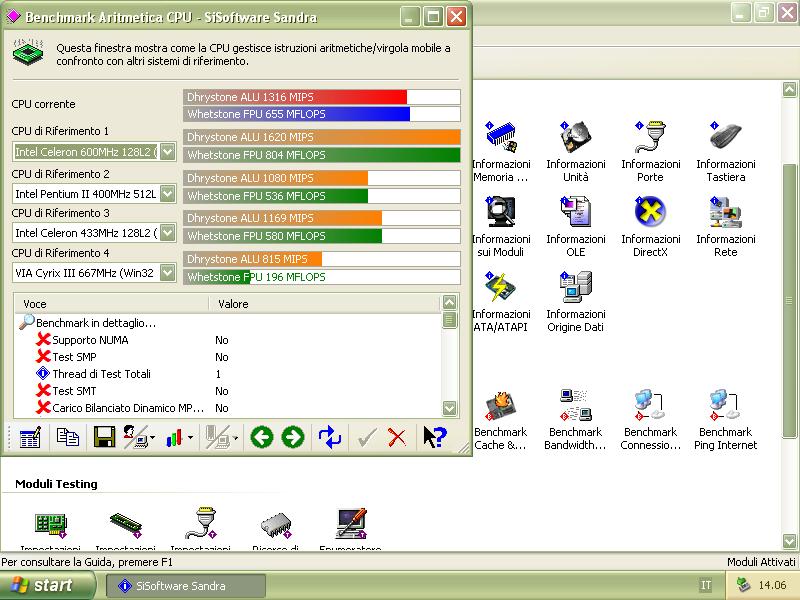The image size is (800, 600).
Task: Click the red X cancel toolbar icon
Action: pos(397,437)
